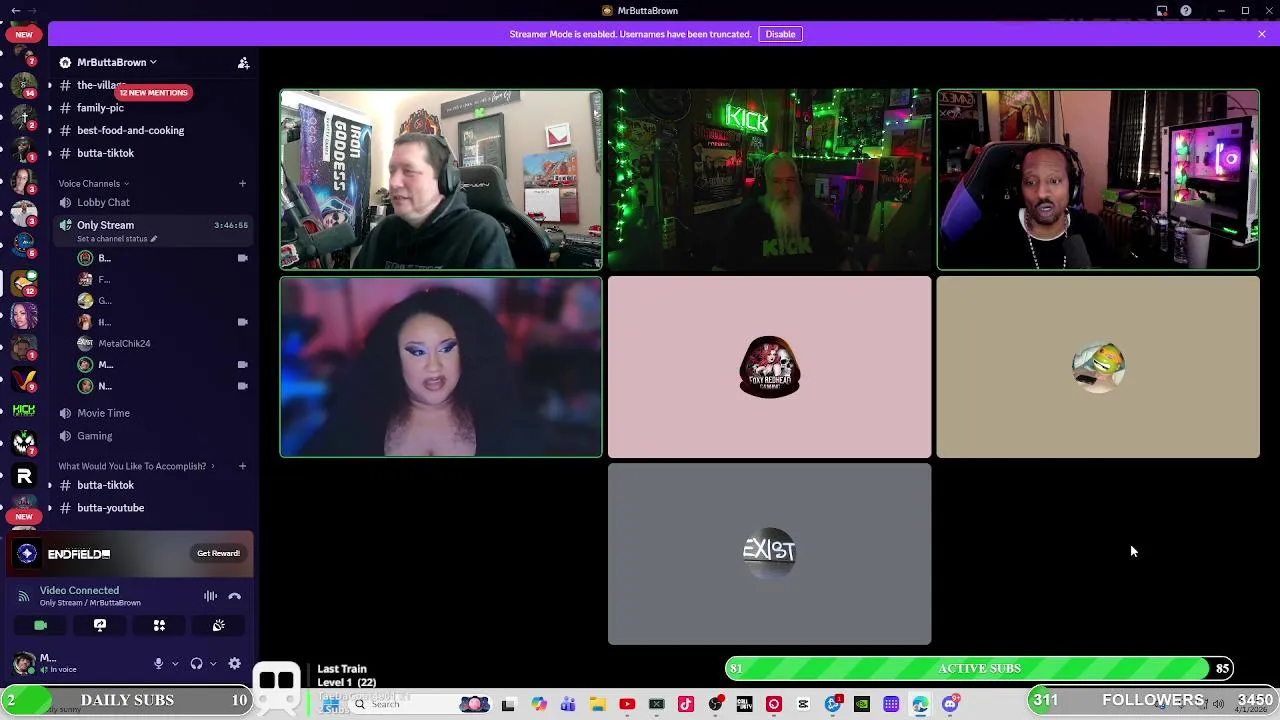1280x720 pixels.
Task: Join the Movie Time voice channel
Action: pos(103,413)
